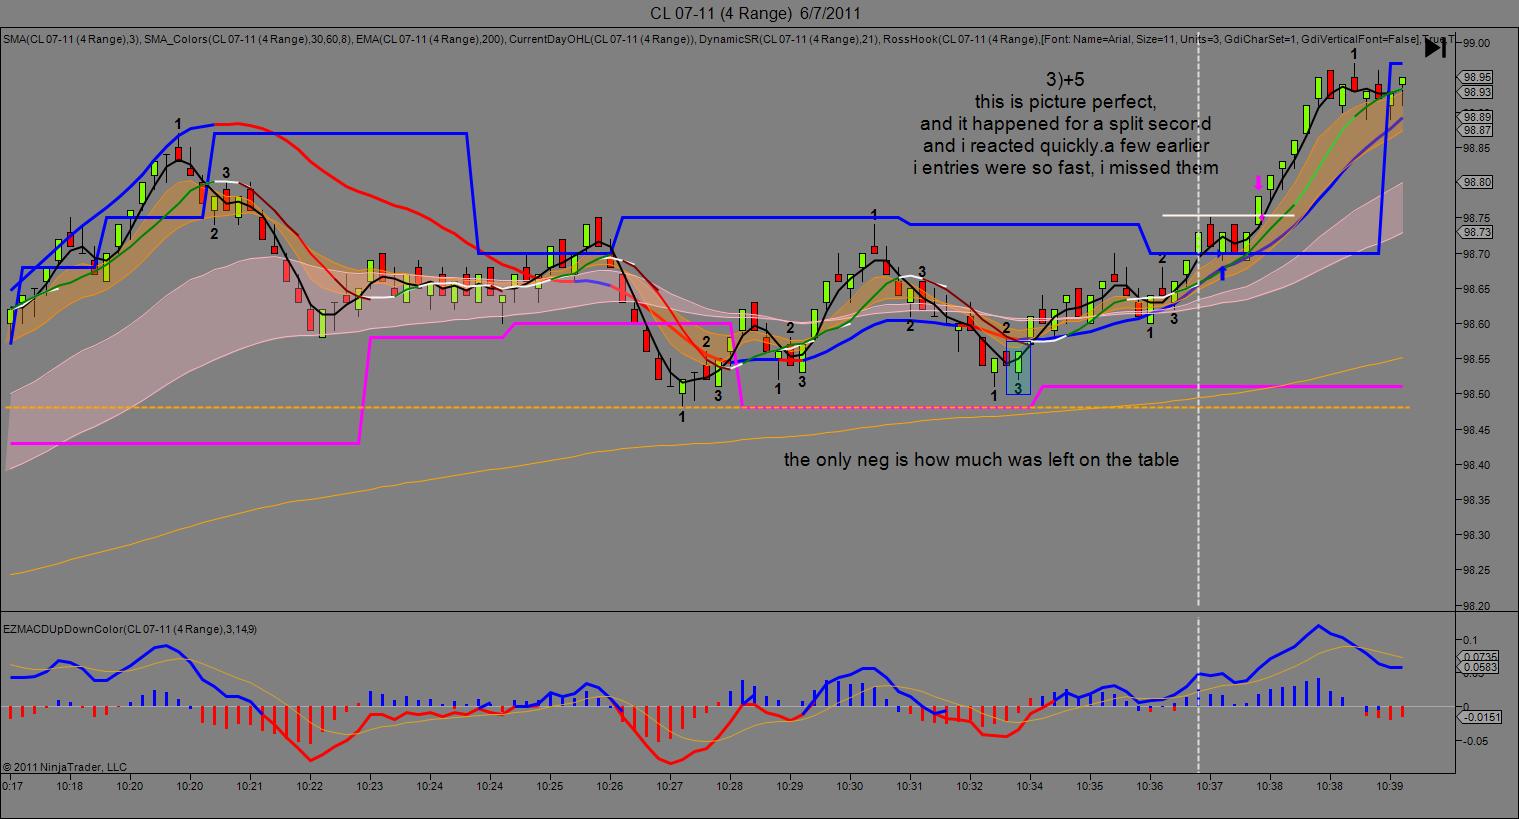1519x819 pixels.
Task: Click the 98.80 price marker
Action: (x=1477, y=182)
